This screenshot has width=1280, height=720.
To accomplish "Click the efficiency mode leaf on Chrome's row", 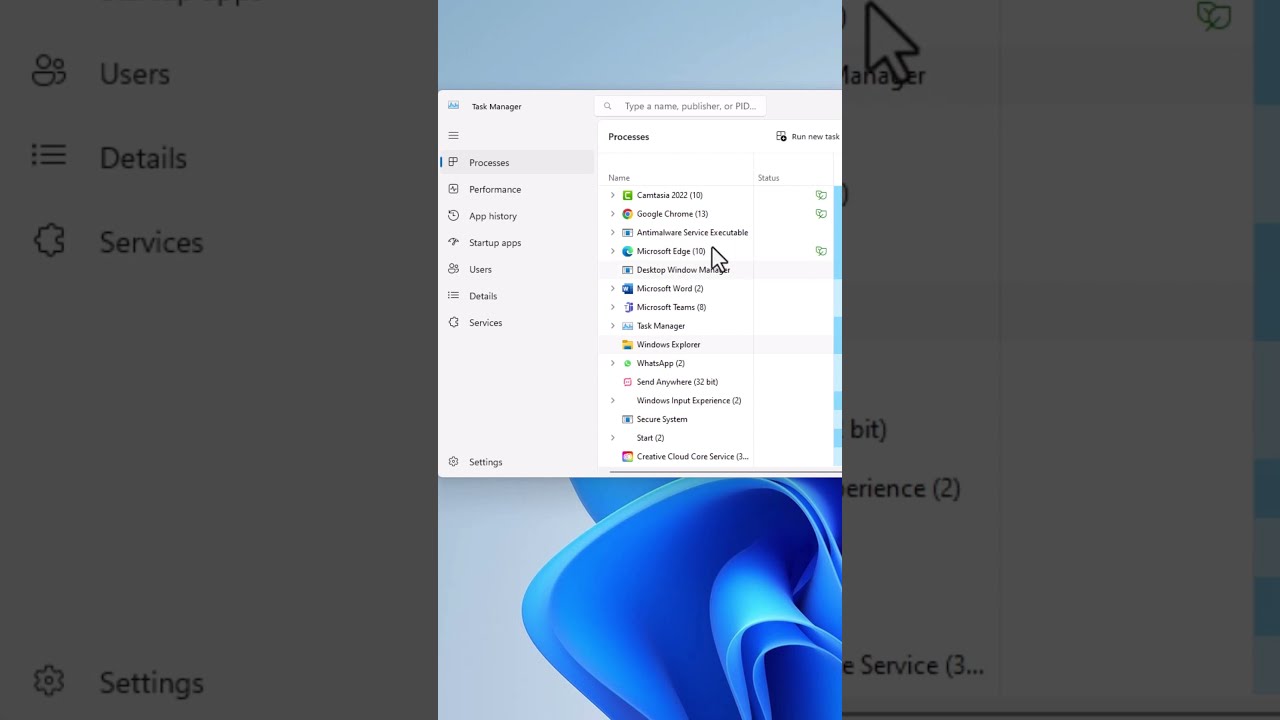I will point(821,214).
